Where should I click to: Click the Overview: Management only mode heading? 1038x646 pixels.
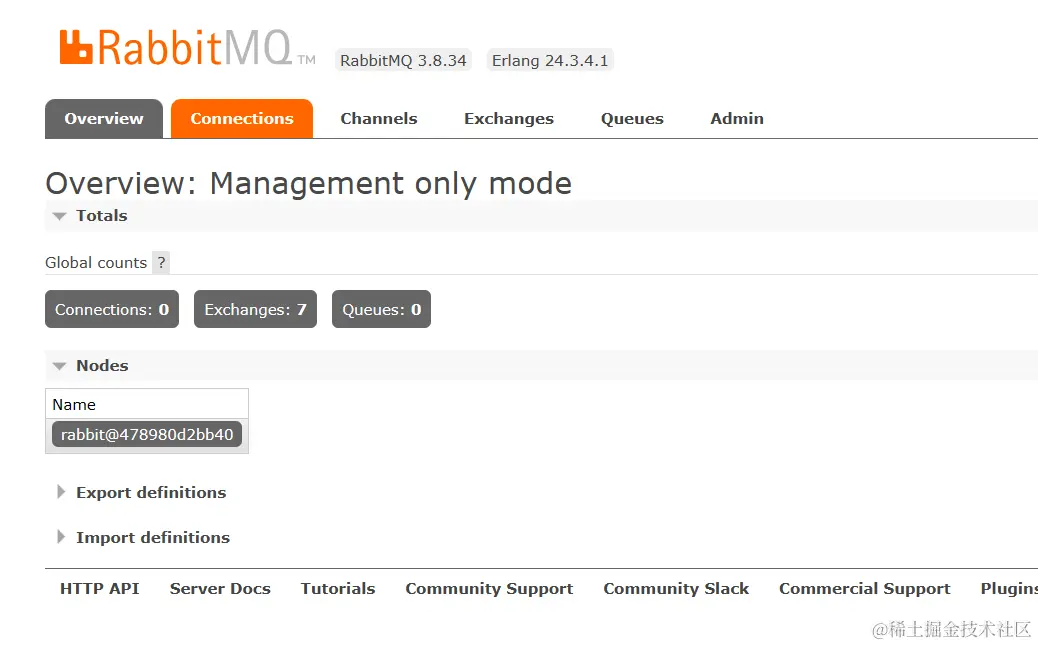tap(308, 183)
